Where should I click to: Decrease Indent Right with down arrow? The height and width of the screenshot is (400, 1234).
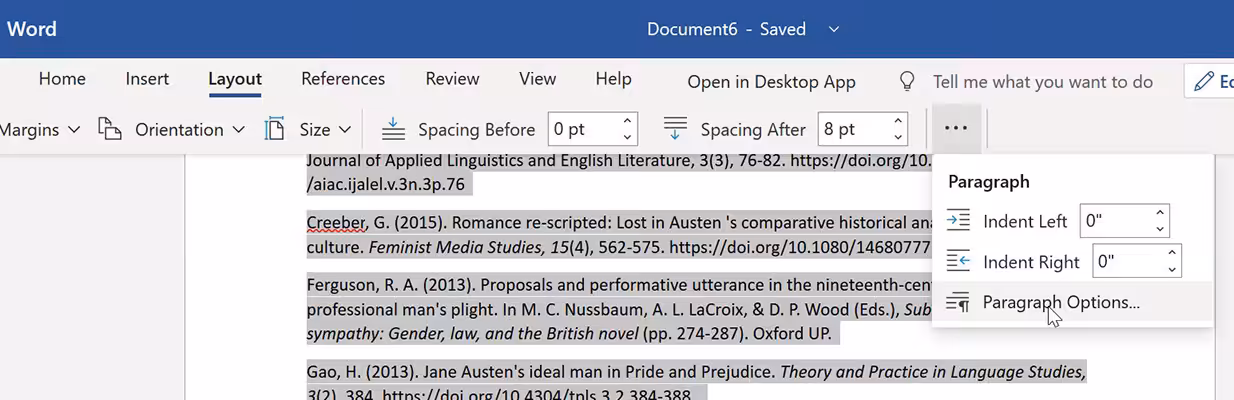(1172, 269)
